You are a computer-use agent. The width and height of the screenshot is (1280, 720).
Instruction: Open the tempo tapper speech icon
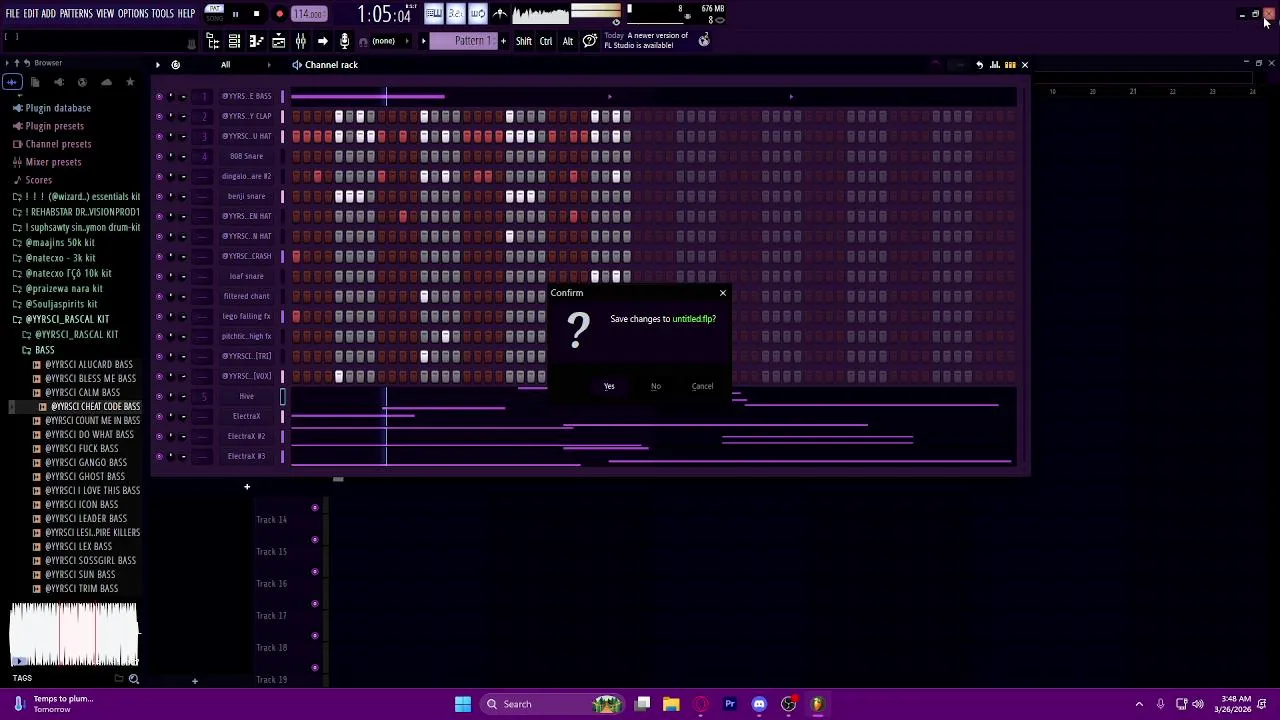point(590,41)
